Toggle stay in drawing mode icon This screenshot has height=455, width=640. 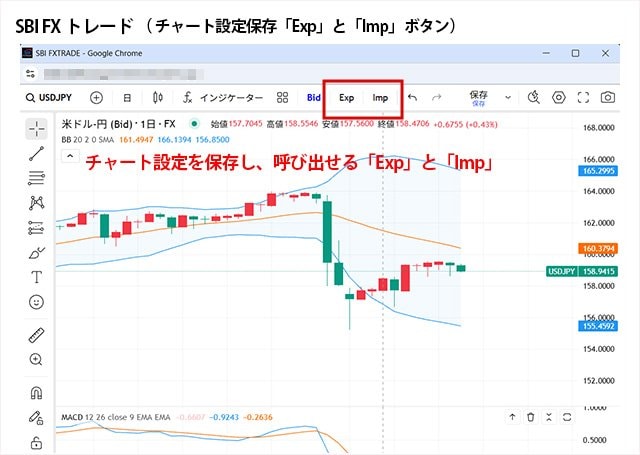click(x=36, y=418)
